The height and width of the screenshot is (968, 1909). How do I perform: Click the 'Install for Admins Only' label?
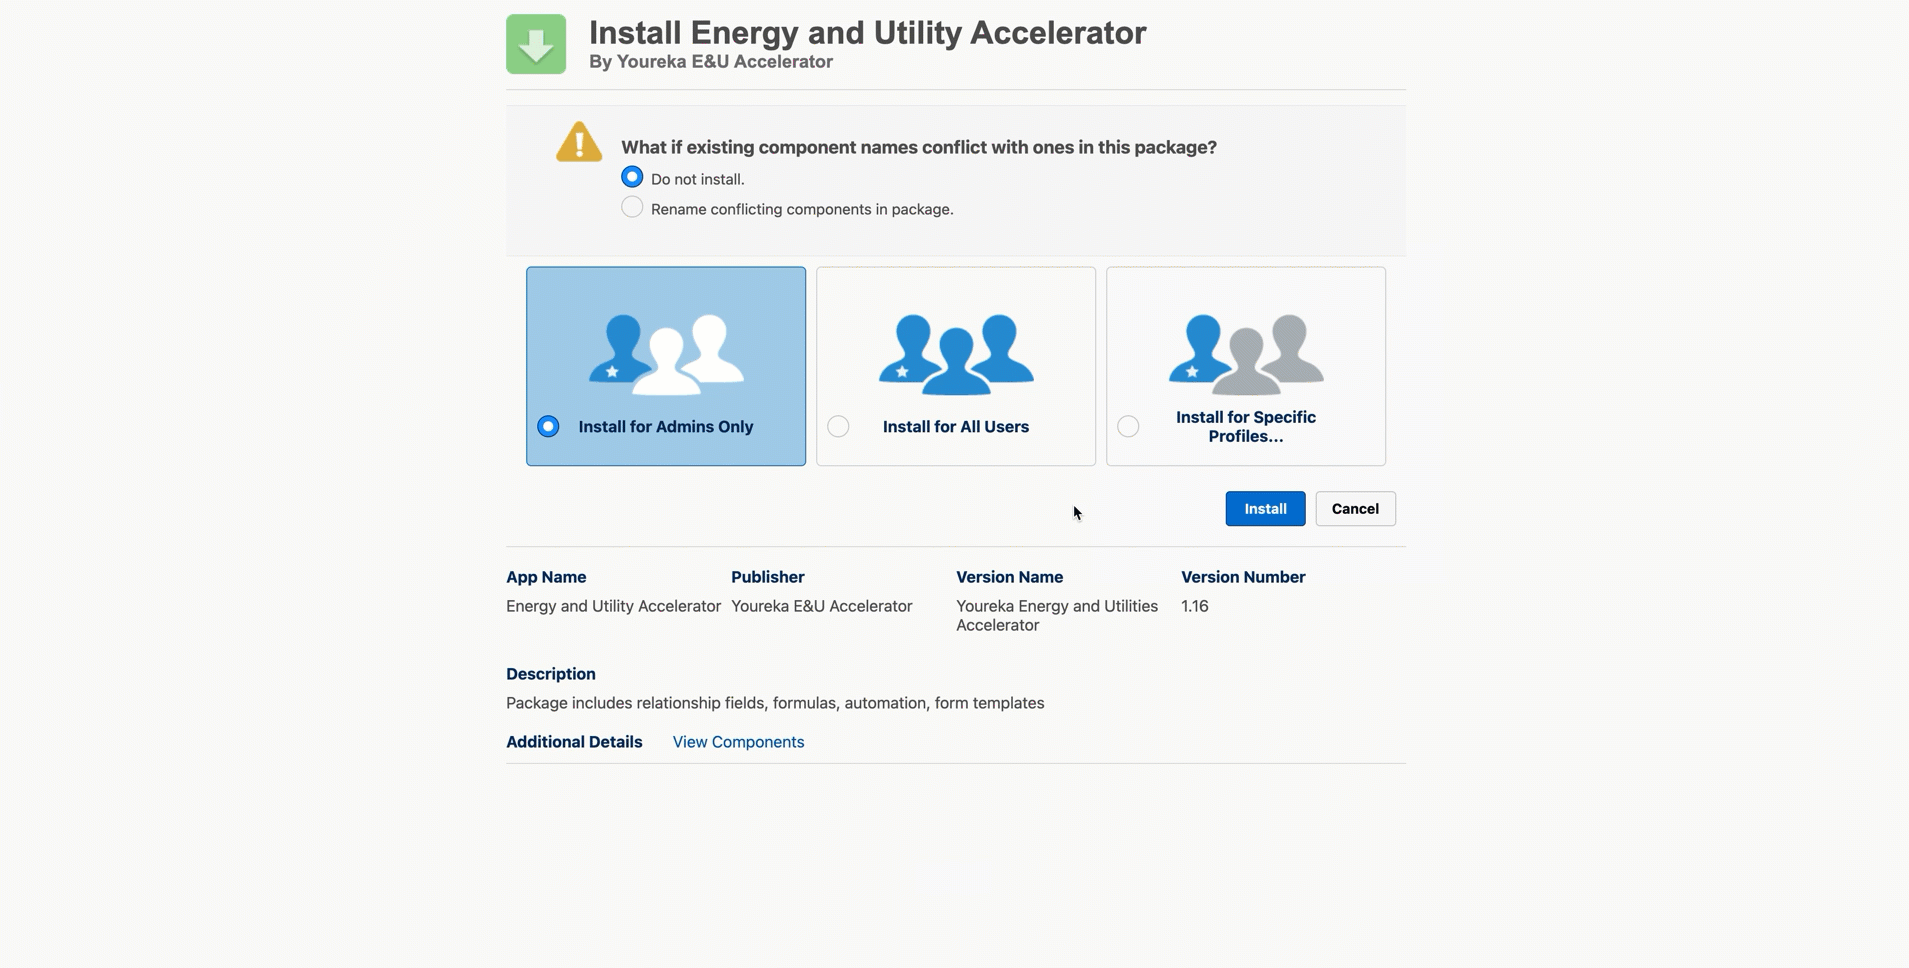tap(666, 426)
